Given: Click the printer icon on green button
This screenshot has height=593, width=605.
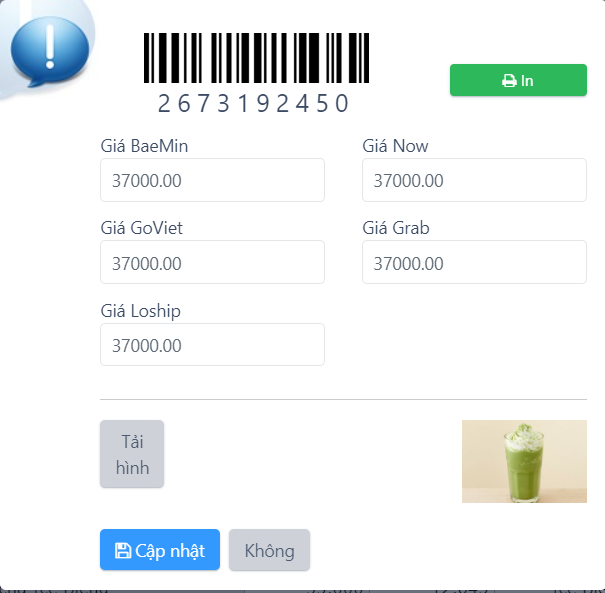Looking at the screenshot, I should click(x=509, y=81).
